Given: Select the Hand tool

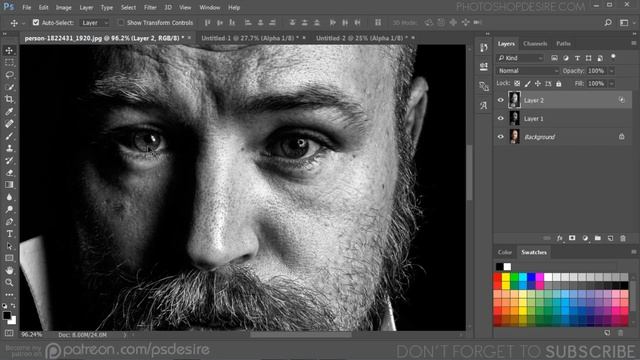Looking at the screenshot, I should click(x=9, y=270).
